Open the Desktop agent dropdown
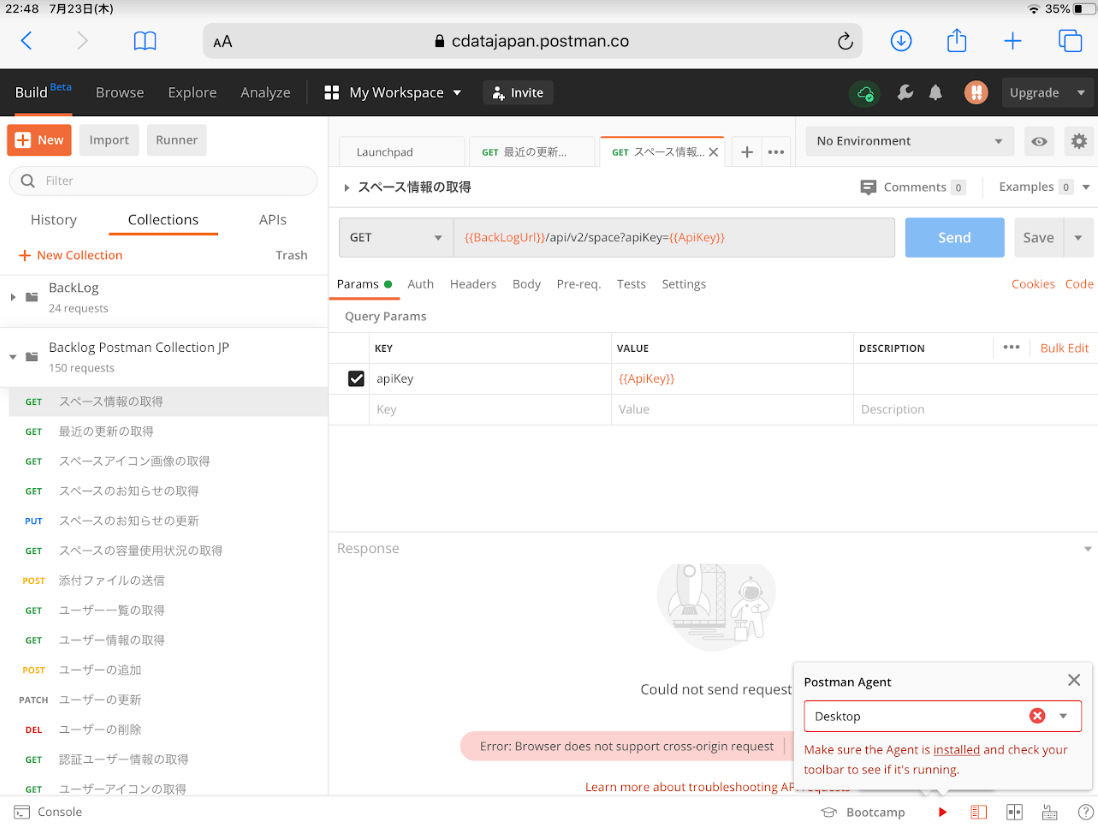The image size is (1098, 824). (1063, 715)
